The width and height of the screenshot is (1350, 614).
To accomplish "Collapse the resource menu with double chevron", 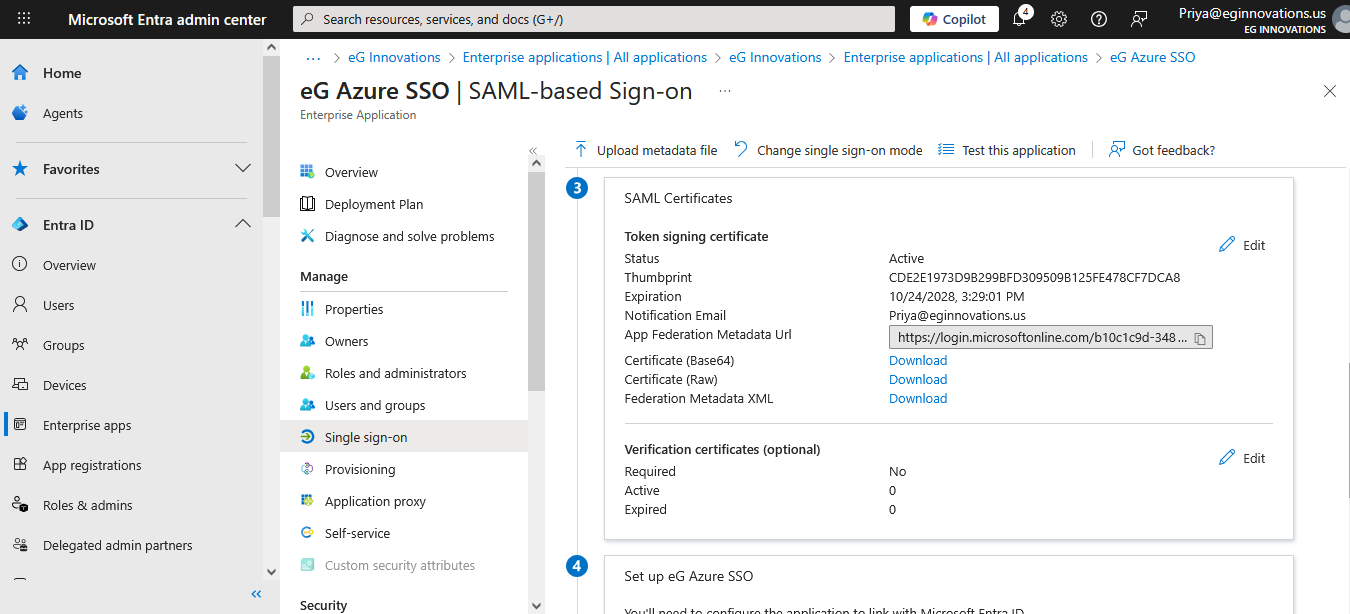I will point(533,151).
